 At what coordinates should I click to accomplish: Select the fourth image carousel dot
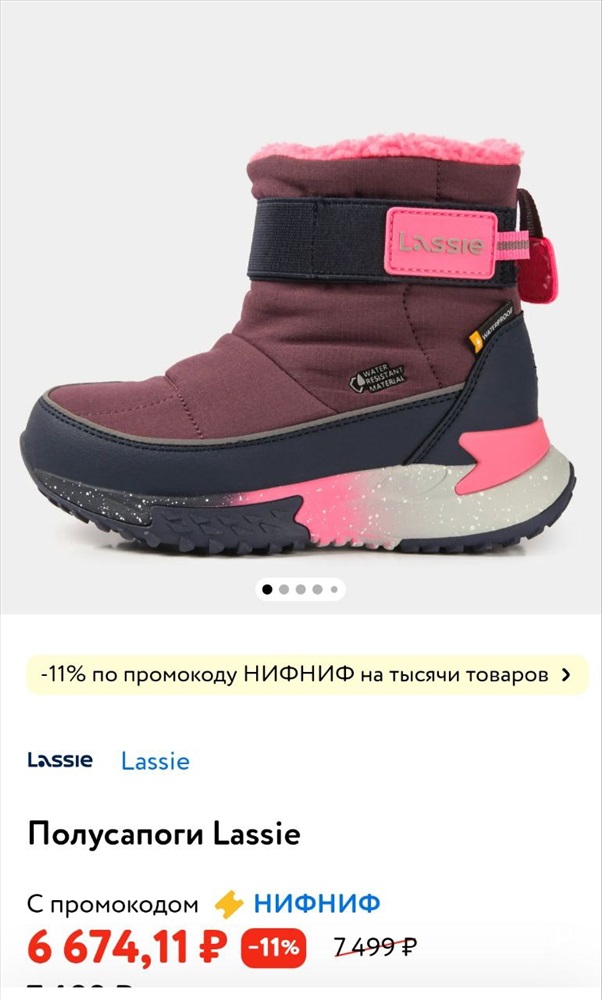point(317,589)
